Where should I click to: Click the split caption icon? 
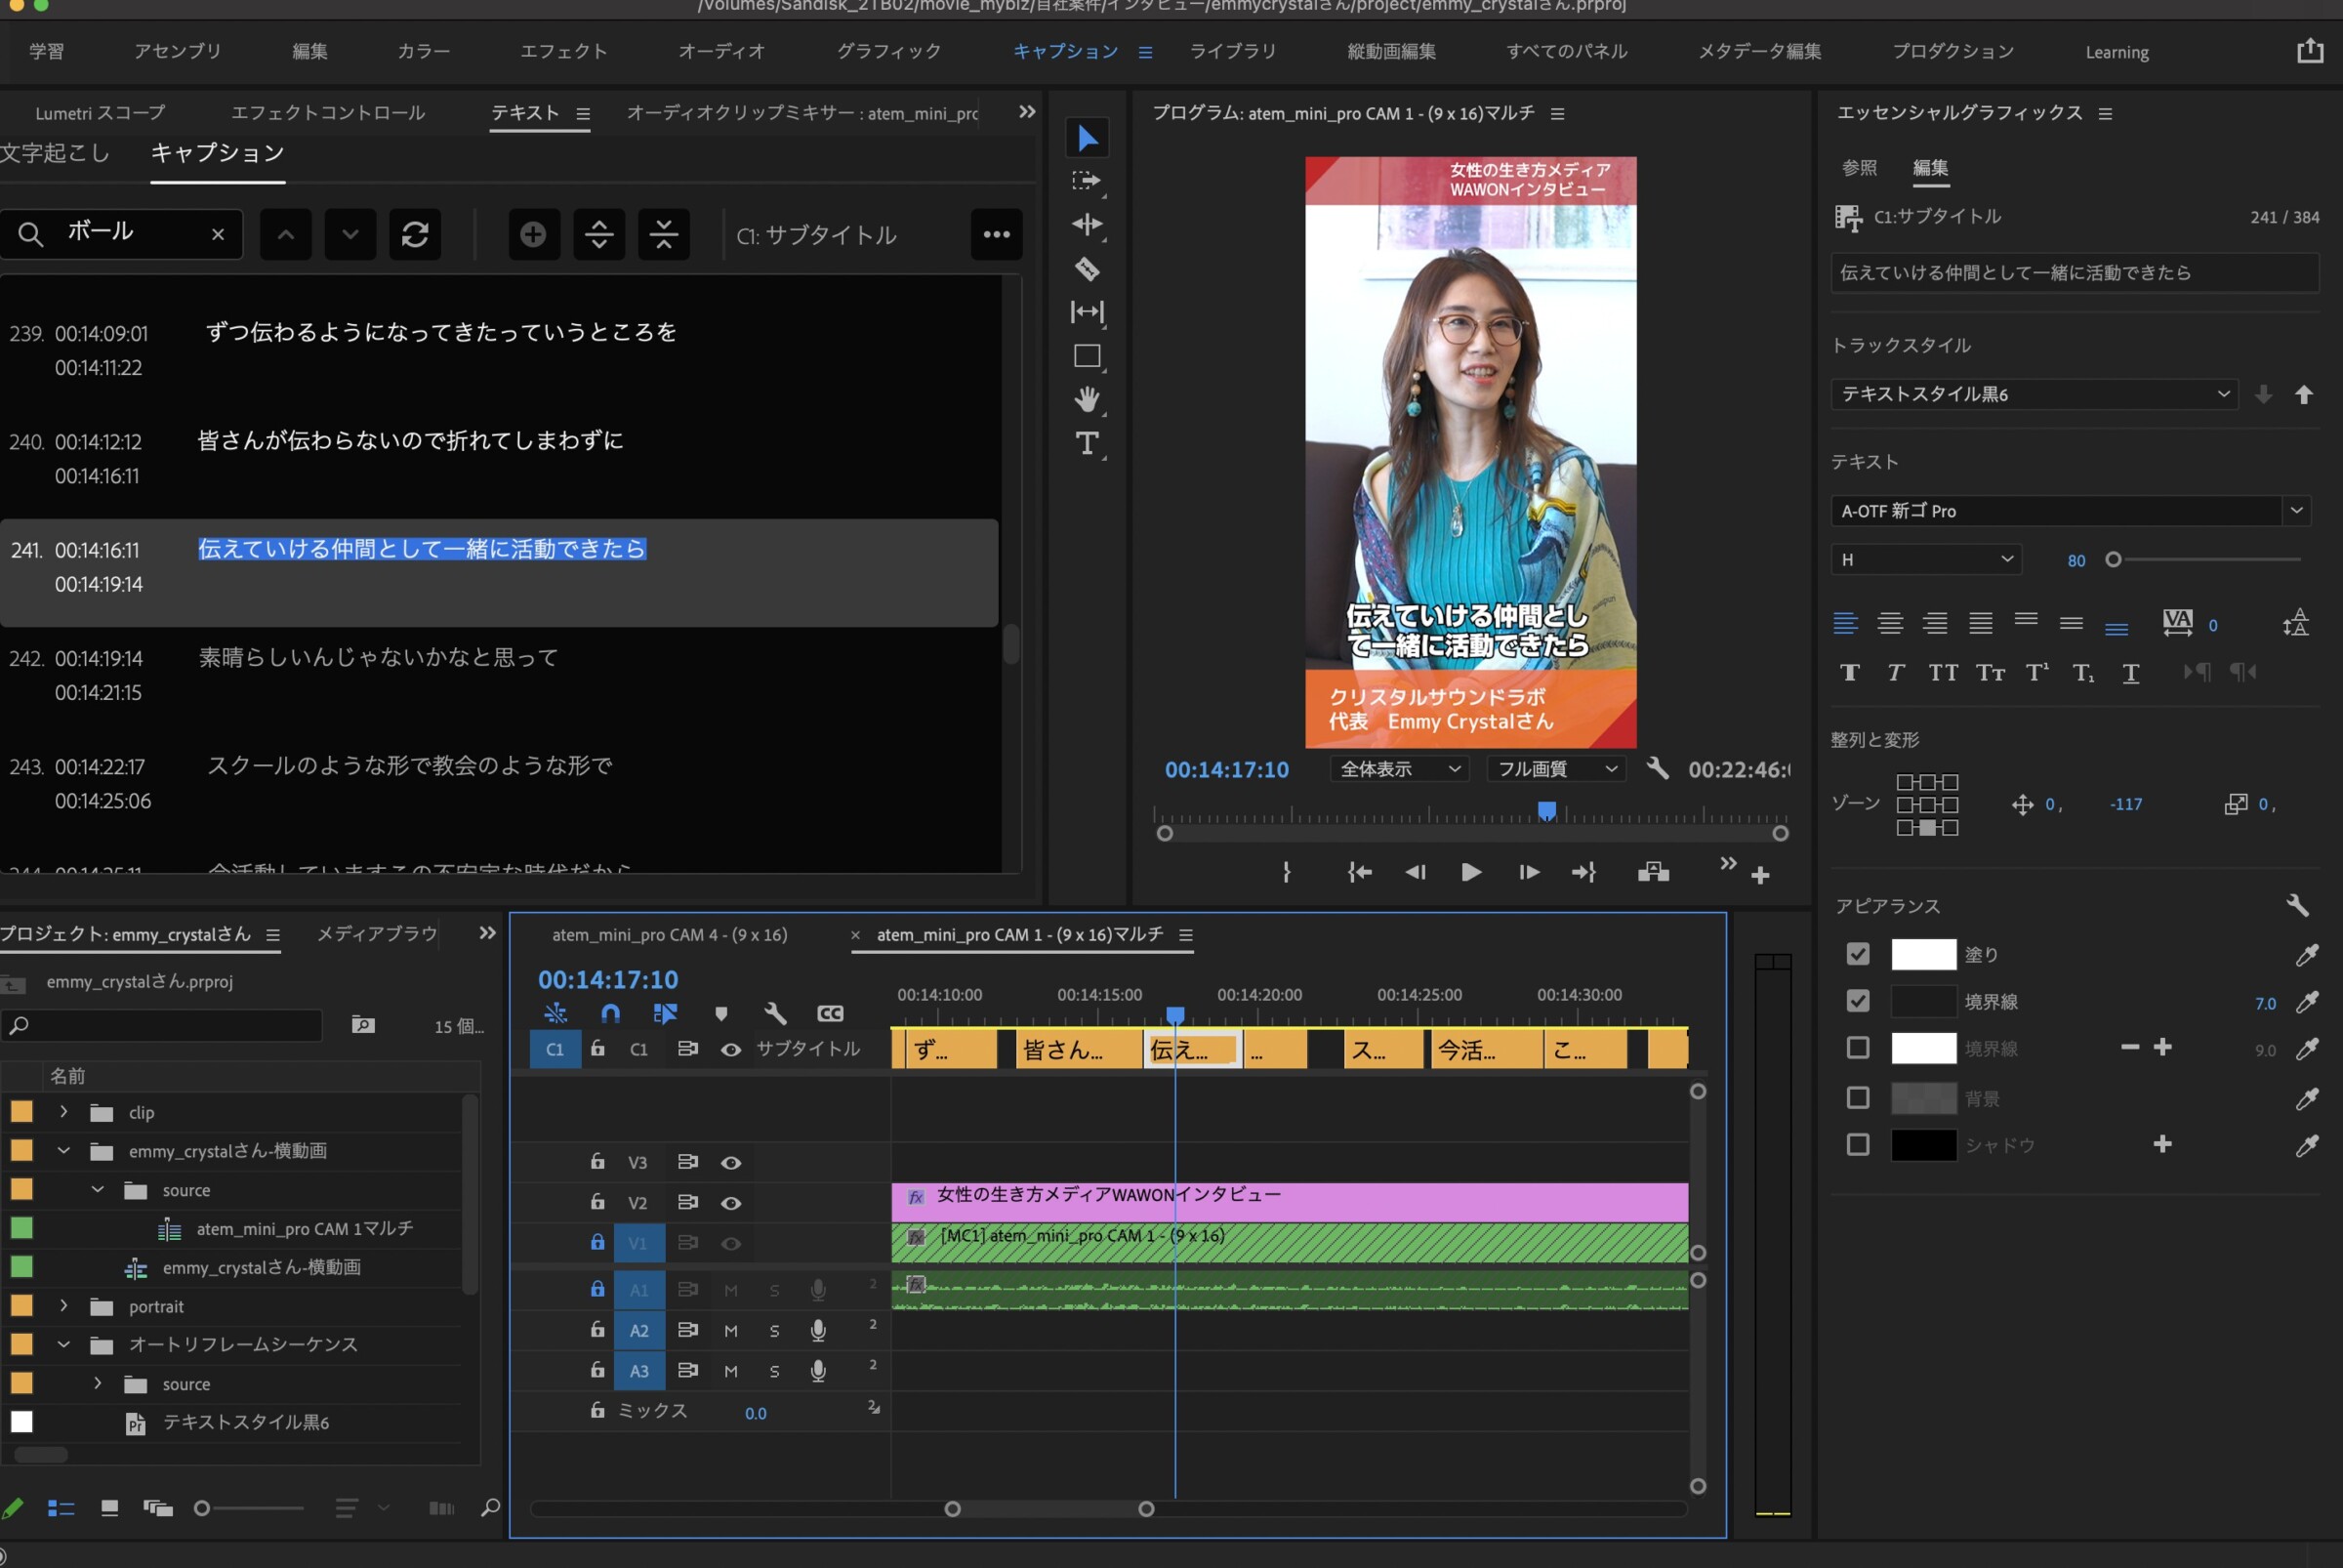599,234
